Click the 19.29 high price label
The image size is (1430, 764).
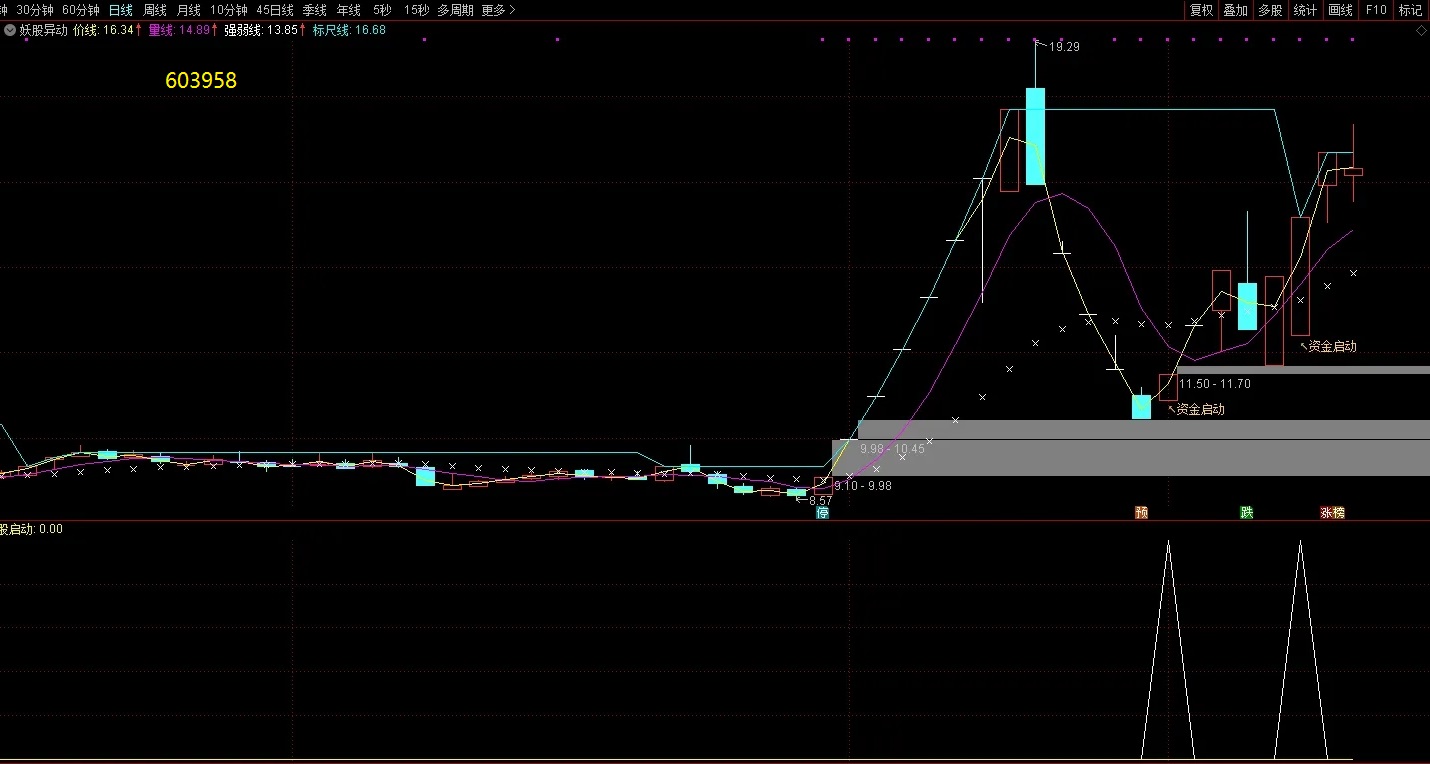pos(1064,47)
